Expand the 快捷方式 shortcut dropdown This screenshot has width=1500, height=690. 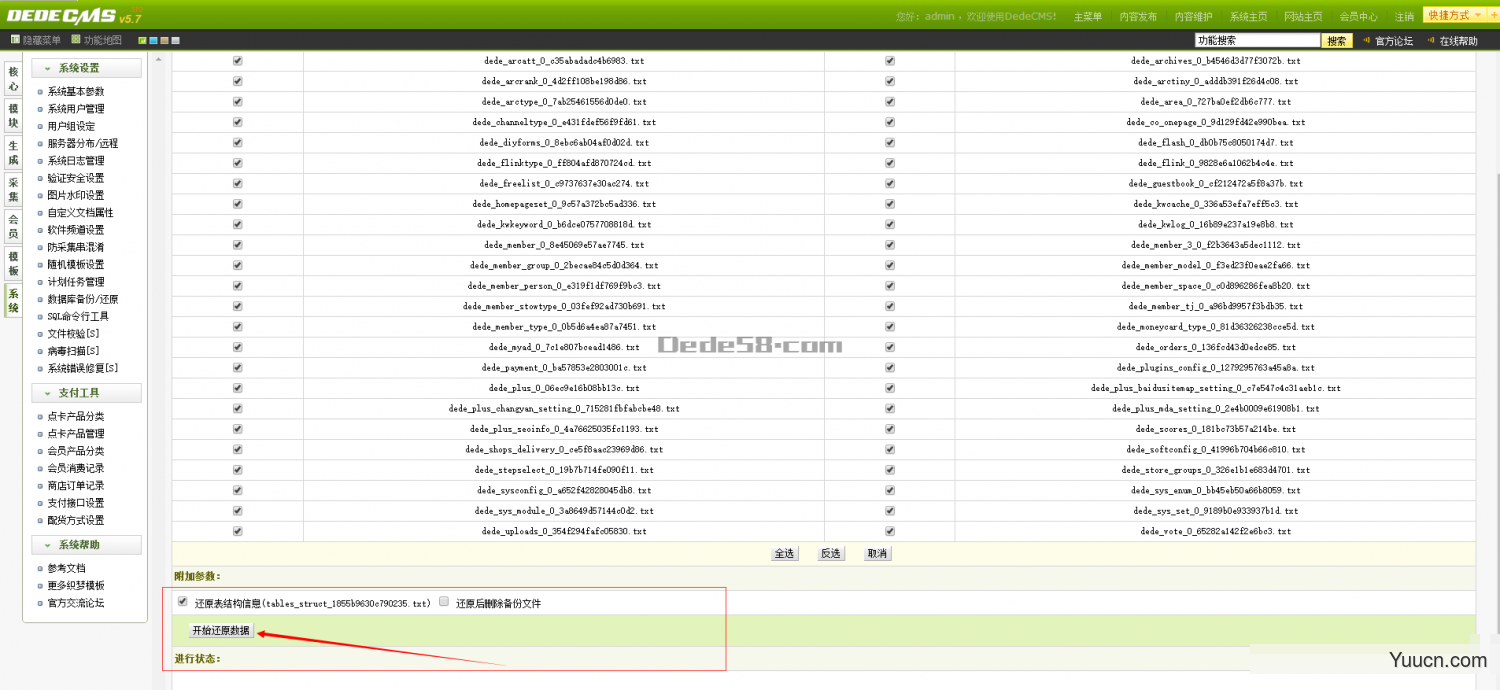1454,15
